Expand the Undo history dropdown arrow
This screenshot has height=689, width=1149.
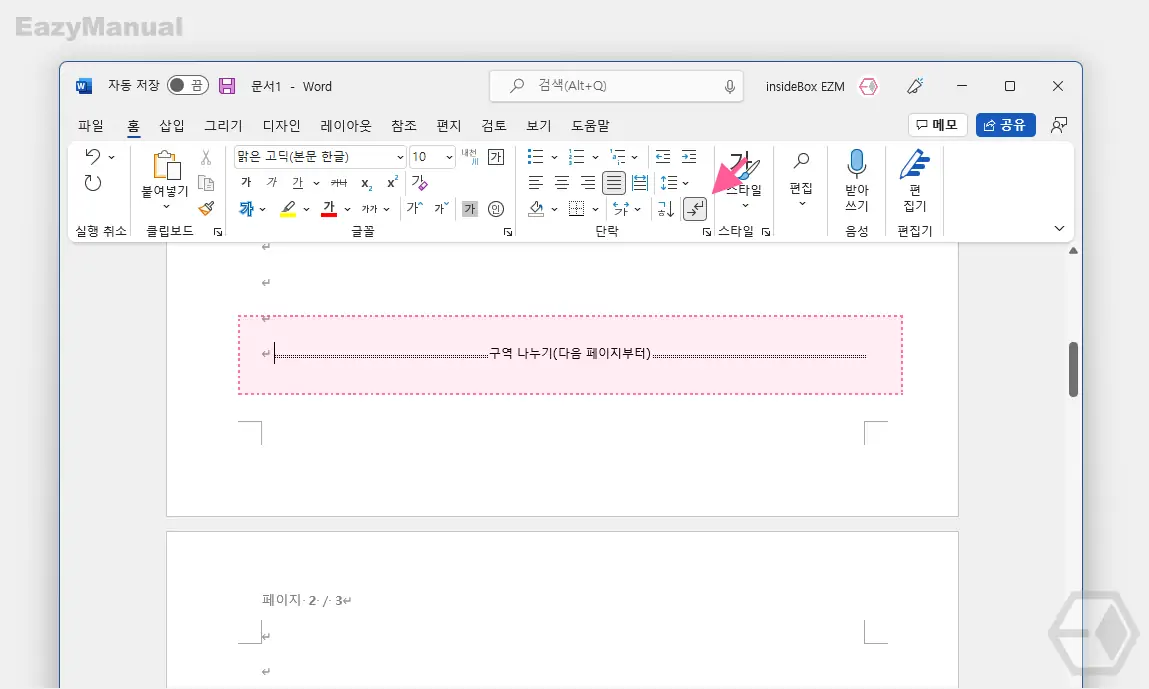point(111,157)
